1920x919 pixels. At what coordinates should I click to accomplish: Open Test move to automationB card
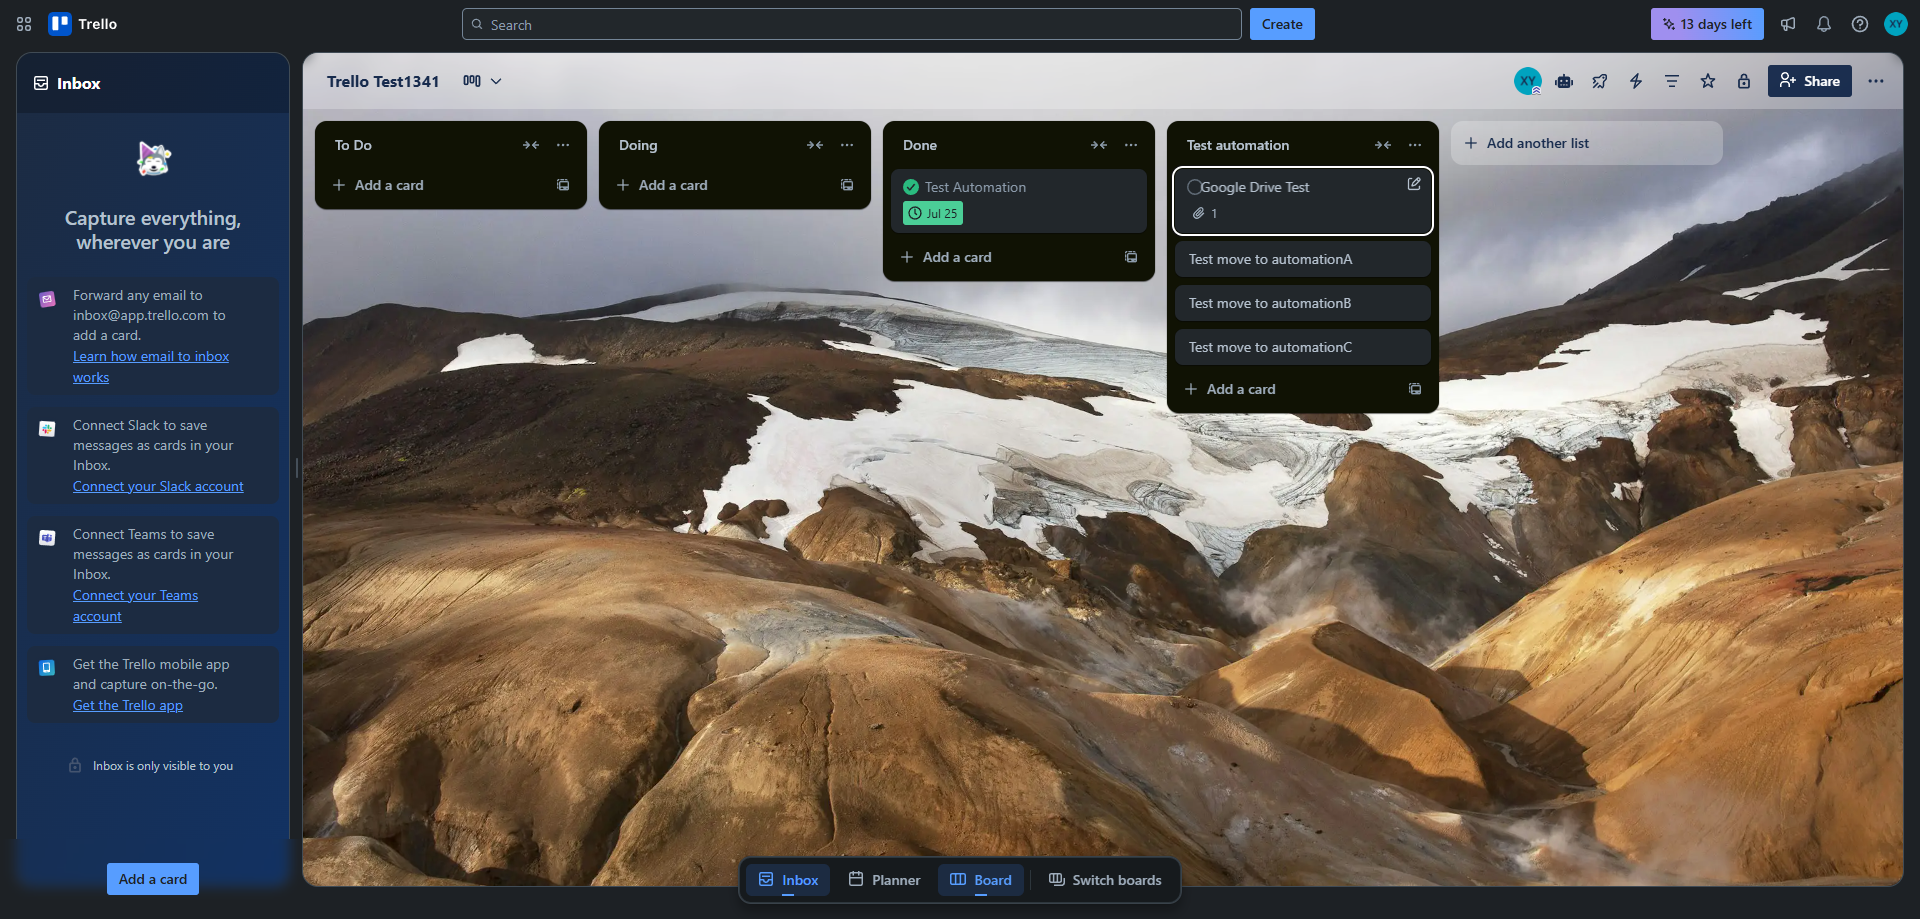coord(1303,303)
